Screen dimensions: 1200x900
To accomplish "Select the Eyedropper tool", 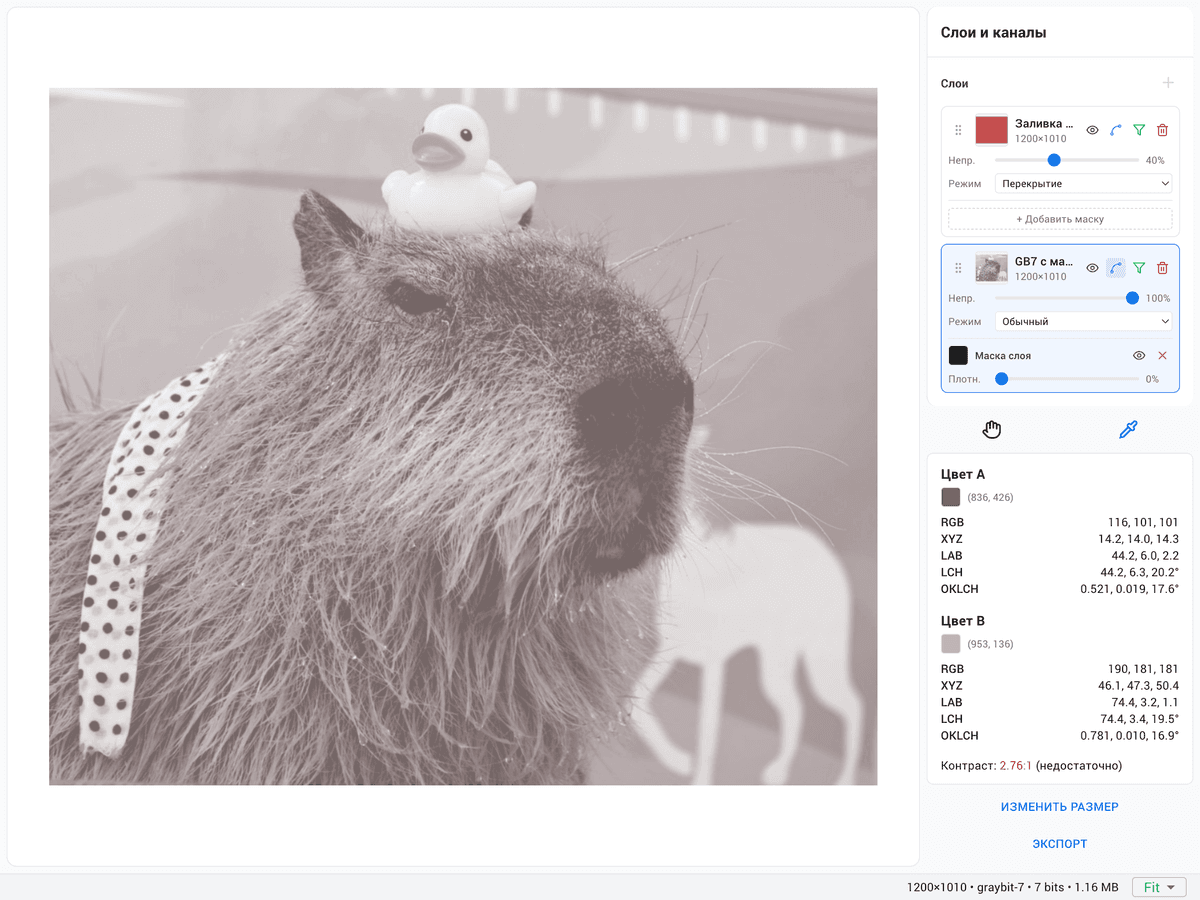I will pyautogui.click(x=1128, y=430).
